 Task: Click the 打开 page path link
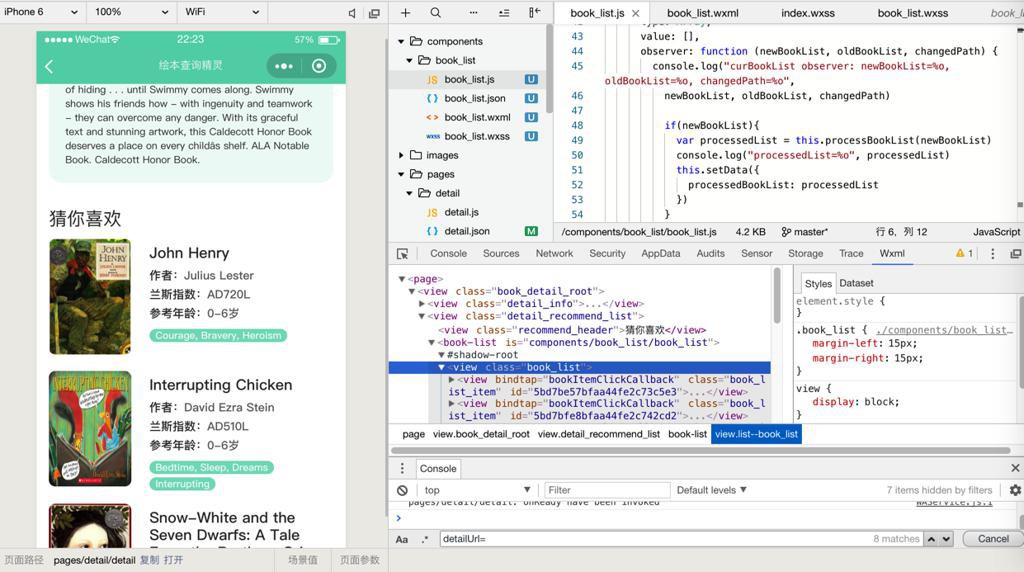click(x=173, y=560)
